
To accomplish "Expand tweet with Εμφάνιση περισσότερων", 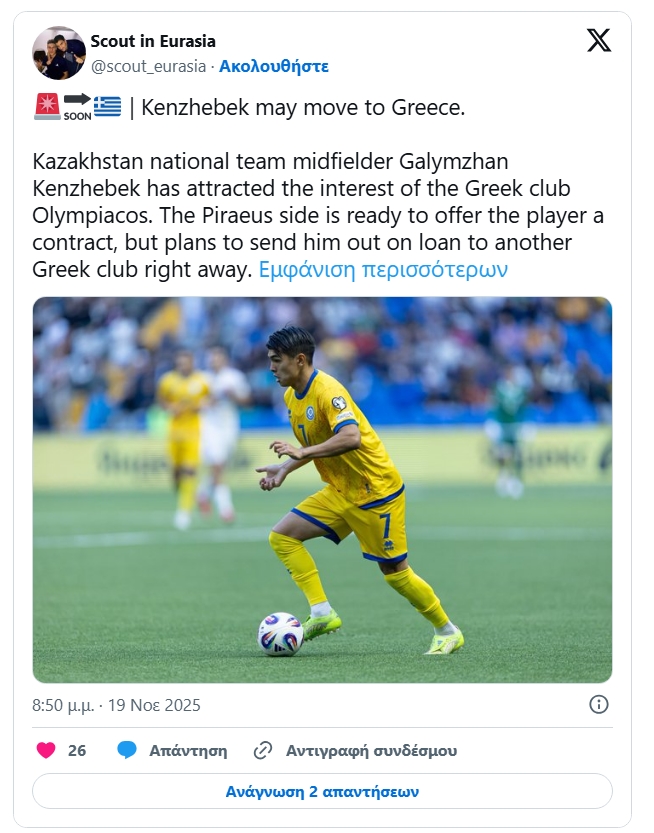I will [384, 270].
